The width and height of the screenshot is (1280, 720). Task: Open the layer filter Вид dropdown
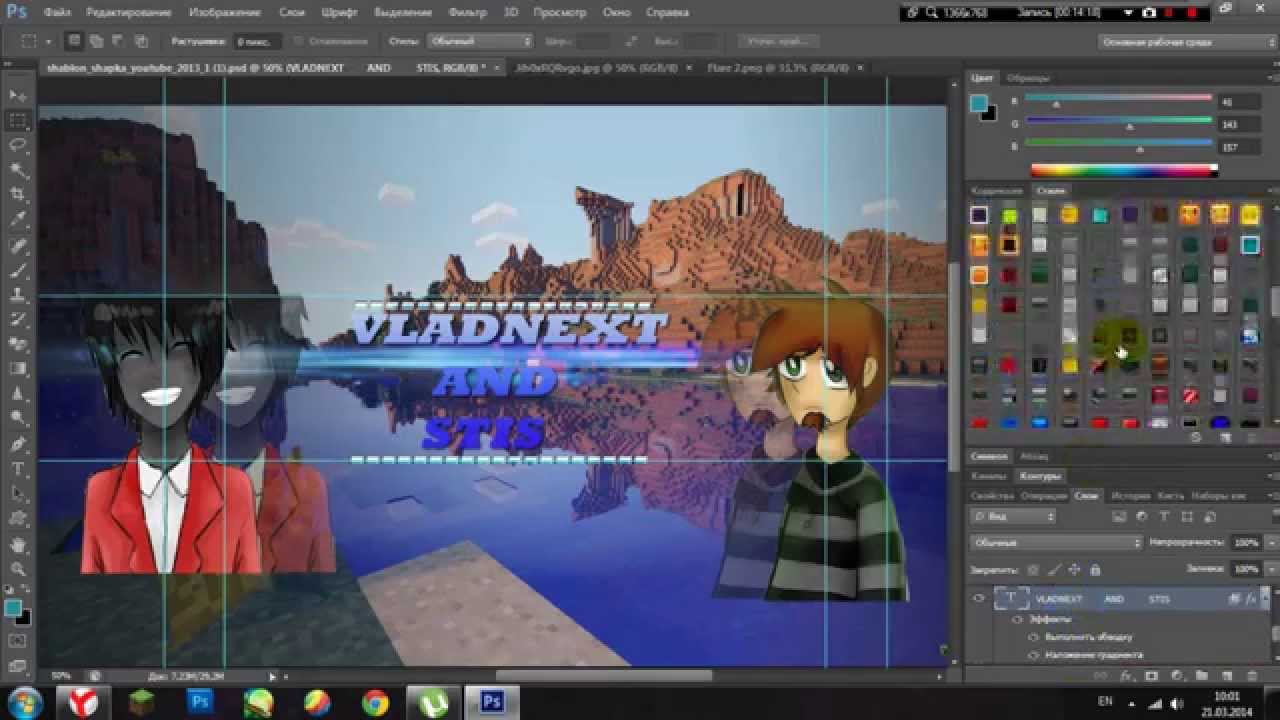1012,517
